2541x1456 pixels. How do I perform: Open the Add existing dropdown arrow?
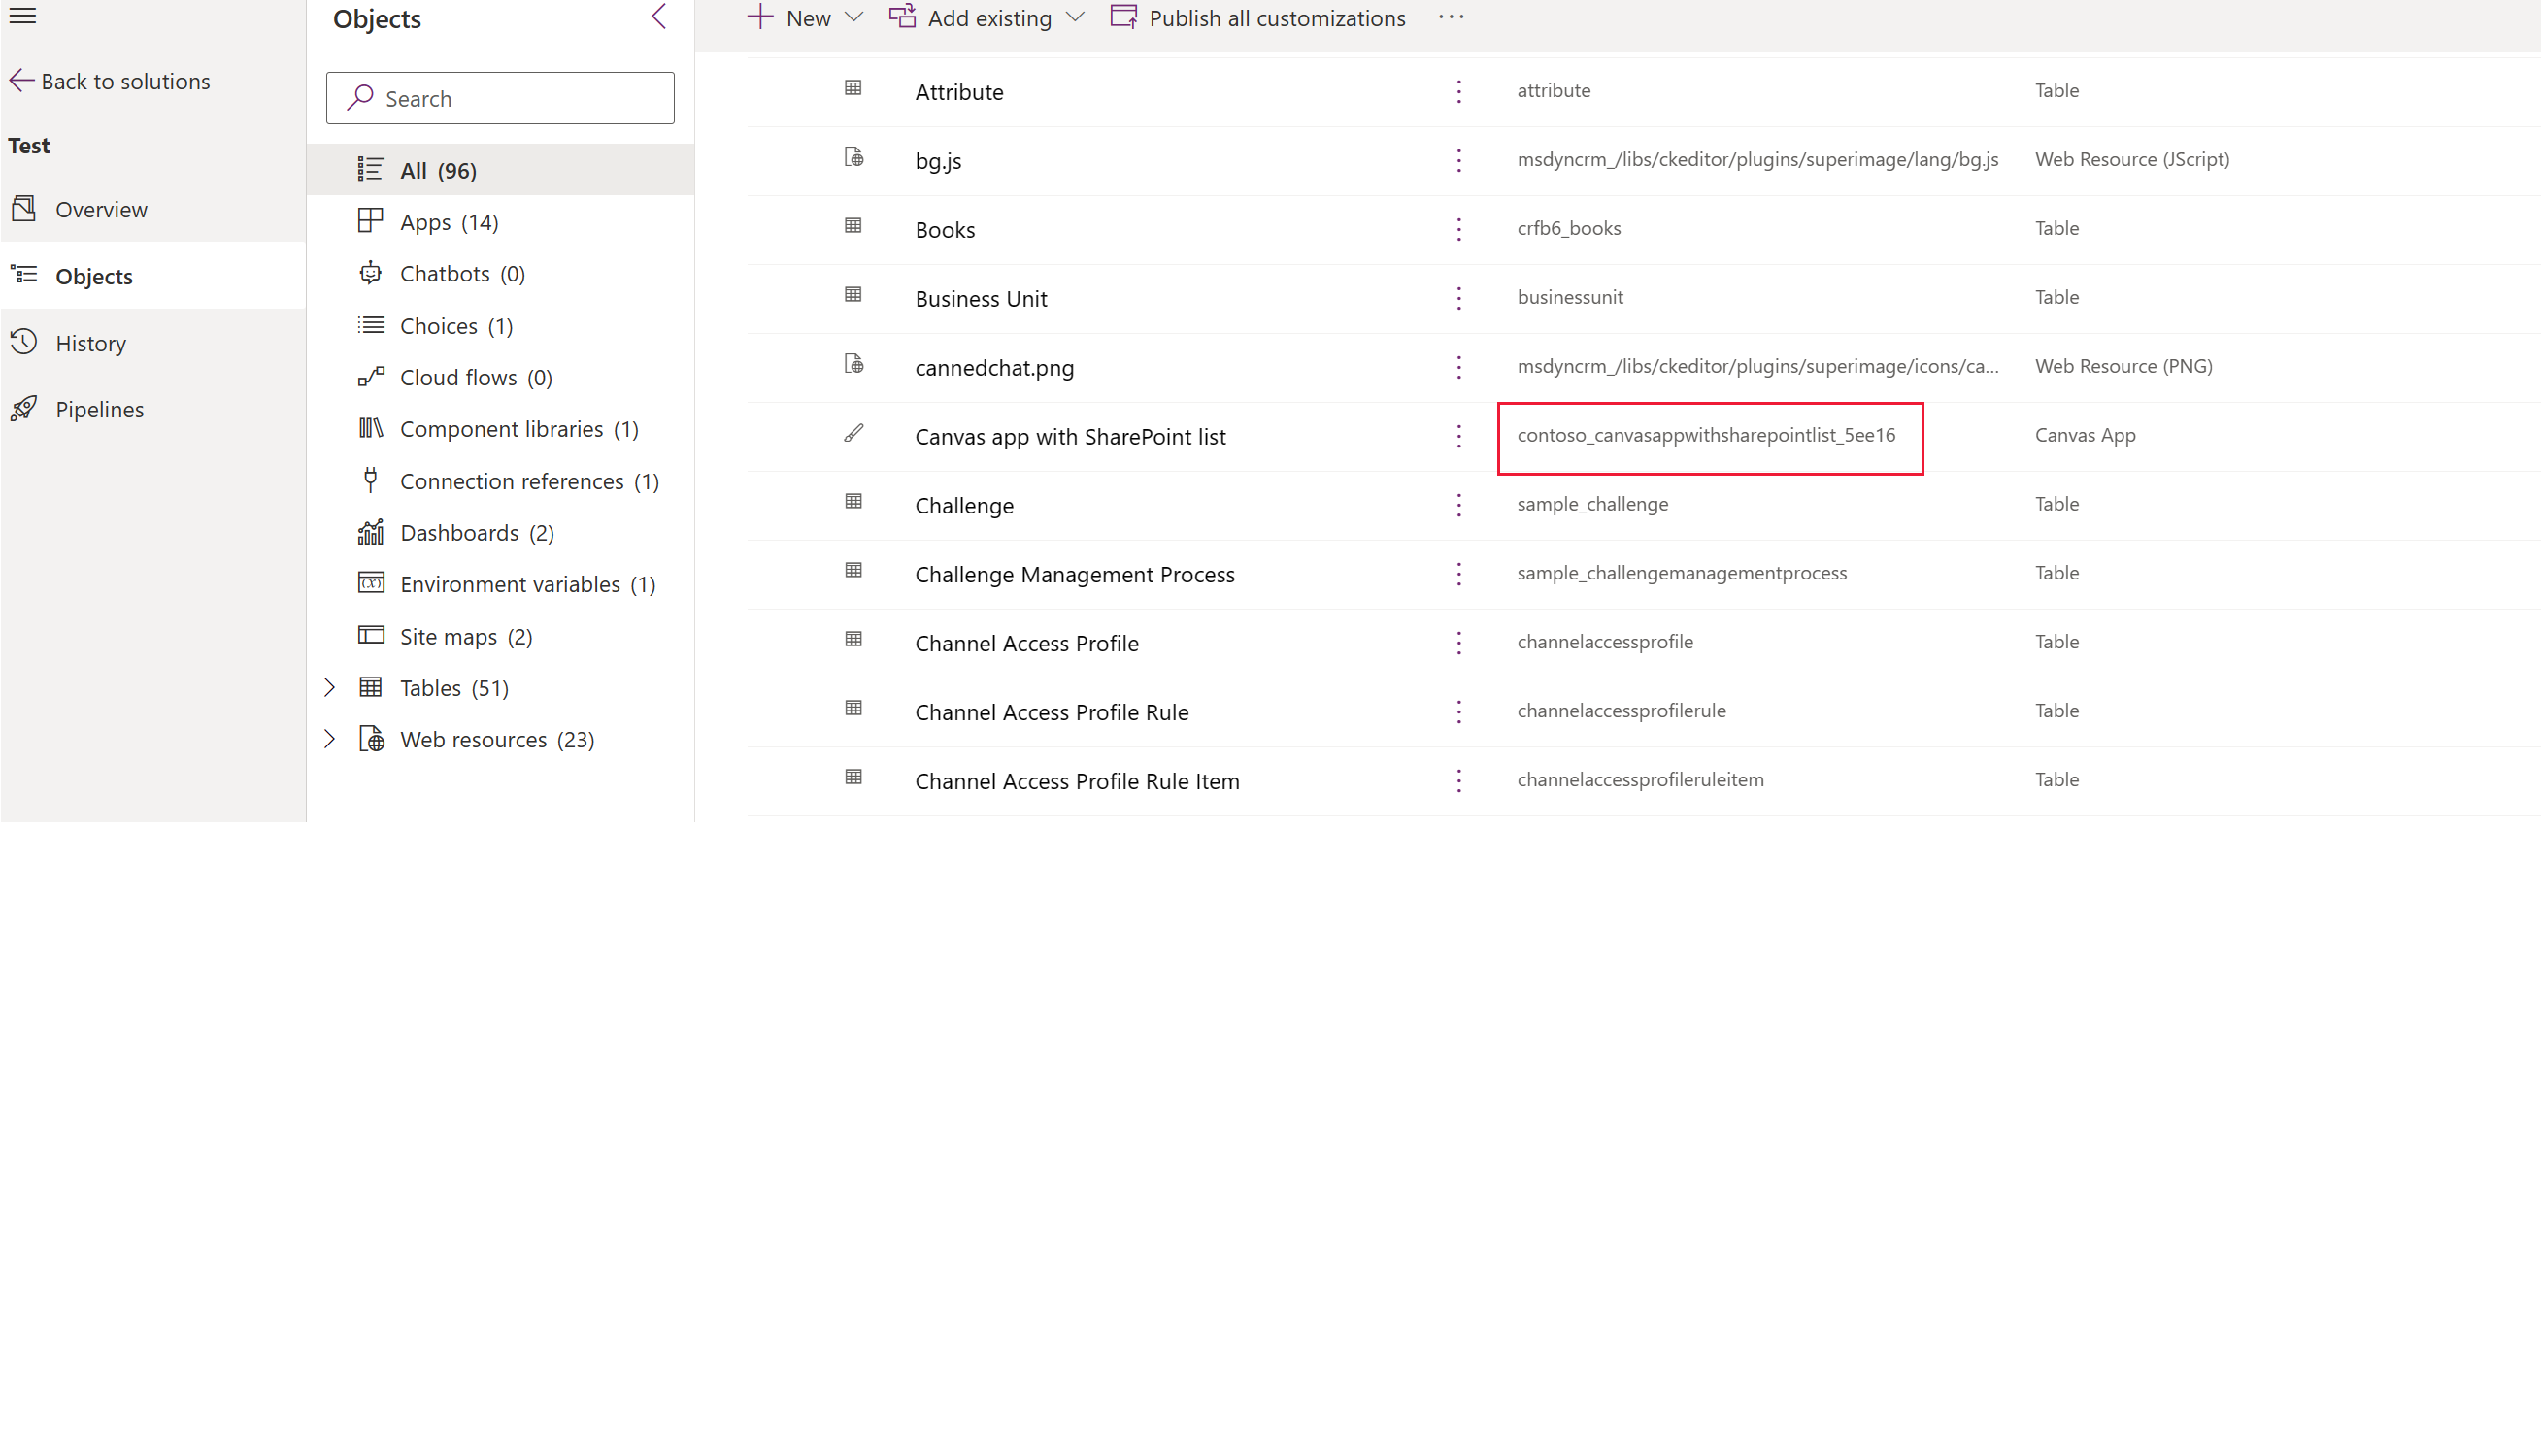tap(1076, 17)
